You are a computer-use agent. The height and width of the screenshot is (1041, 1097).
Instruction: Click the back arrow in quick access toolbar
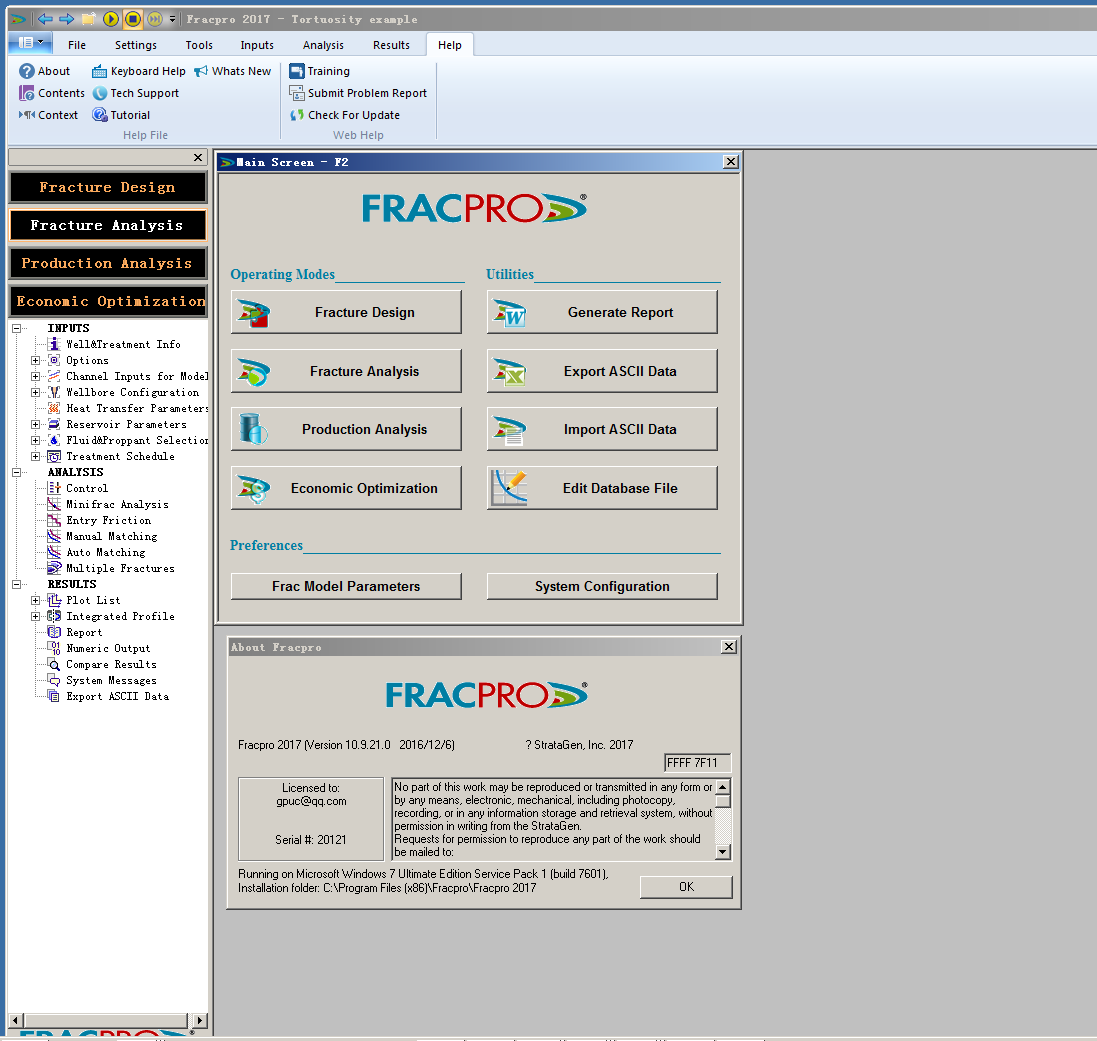(45, 19)
